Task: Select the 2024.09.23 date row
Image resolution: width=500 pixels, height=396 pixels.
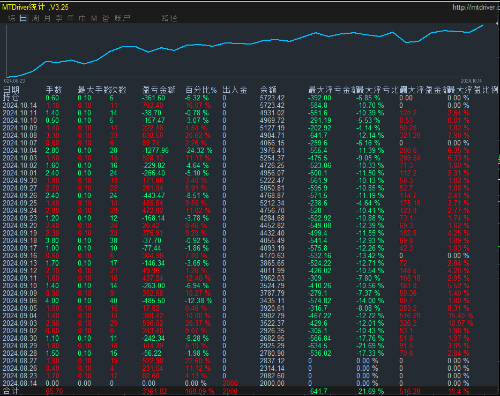Action: (x=20, y=218)
